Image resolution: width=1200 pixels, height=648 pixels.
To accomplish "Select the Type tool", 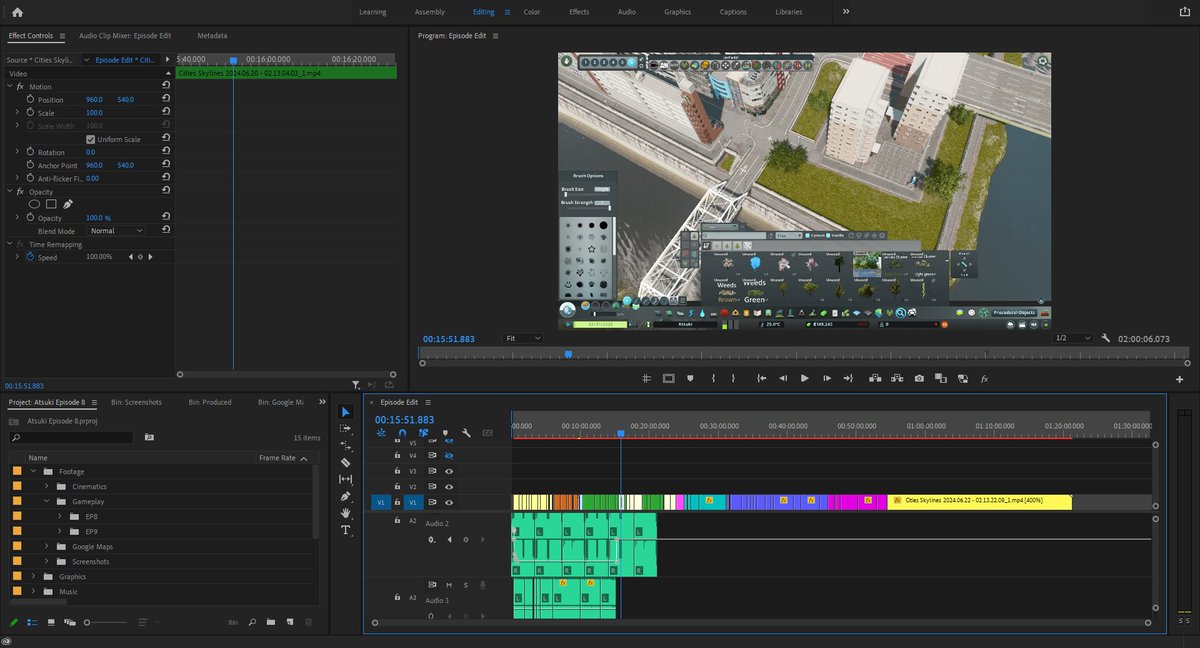I will tap(346, 530).
